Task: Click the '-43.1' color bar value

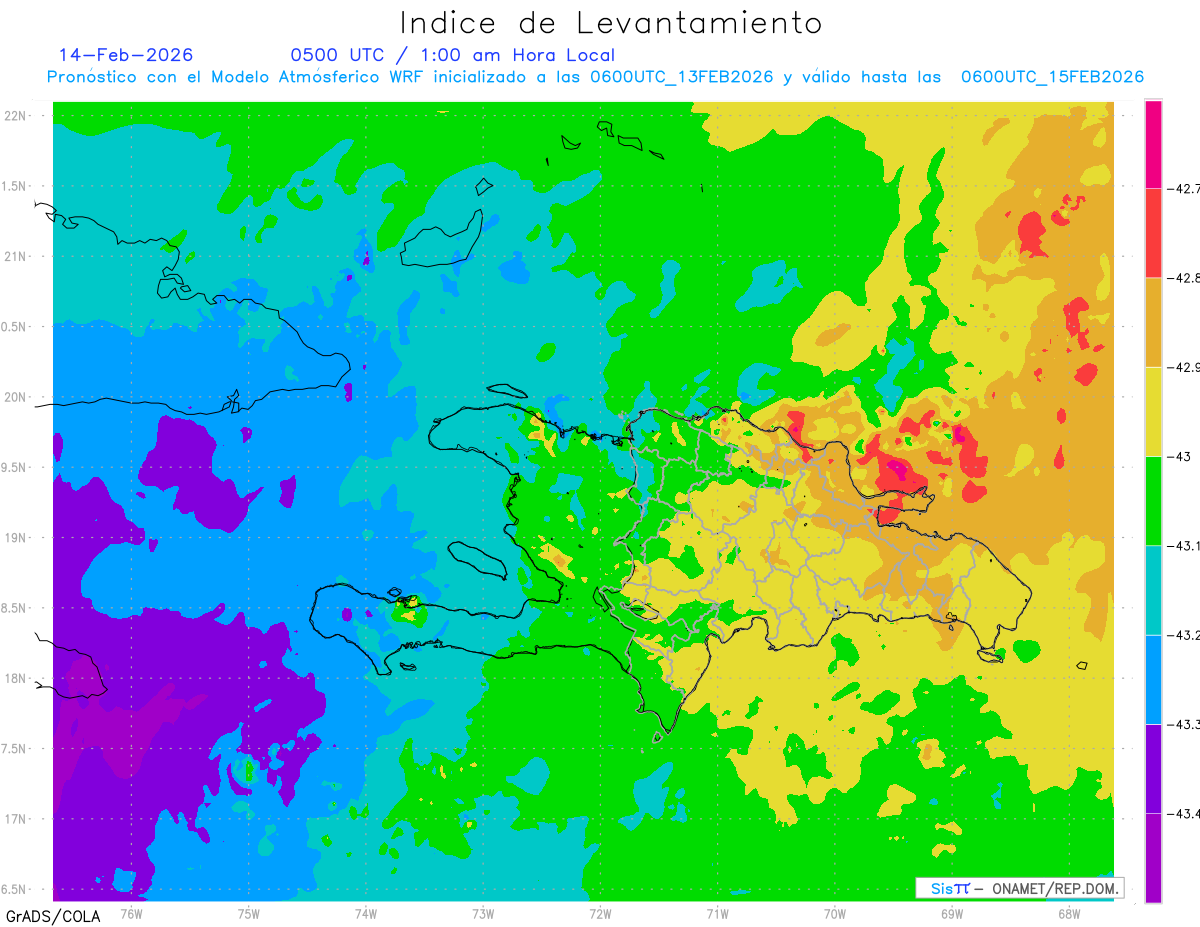Action: click(1184, 545)
